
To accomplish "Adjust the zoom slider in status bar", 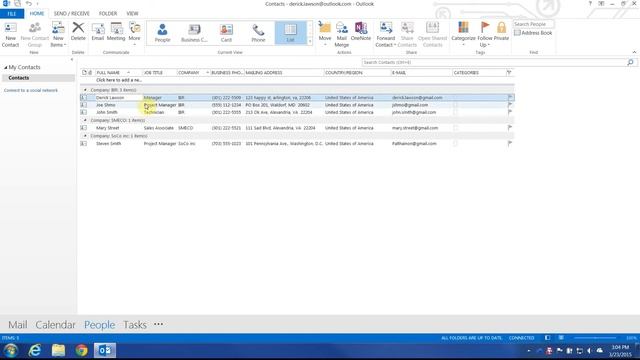I will pos(596,338).
